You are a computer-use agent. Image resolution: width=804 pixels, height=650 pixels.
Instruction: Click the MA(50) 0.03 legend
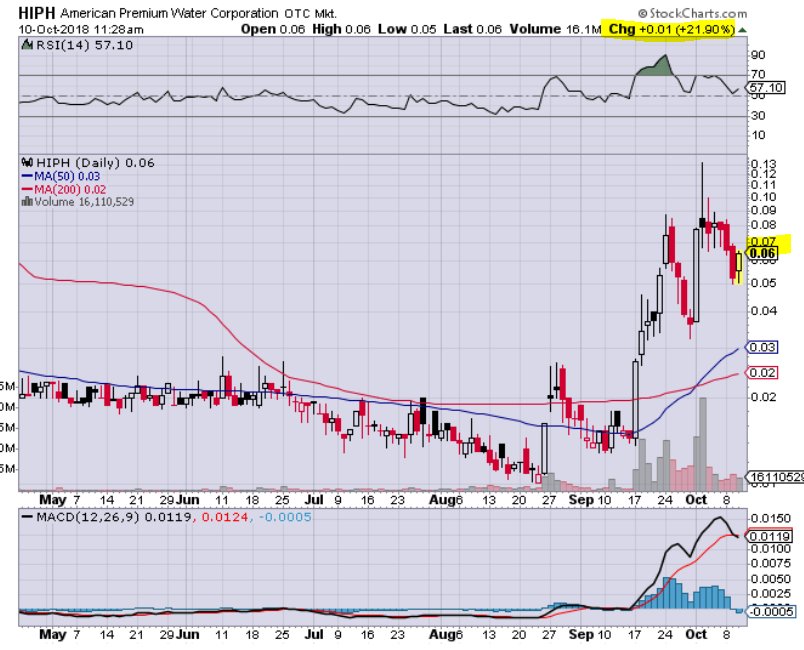tap(61, 176)
